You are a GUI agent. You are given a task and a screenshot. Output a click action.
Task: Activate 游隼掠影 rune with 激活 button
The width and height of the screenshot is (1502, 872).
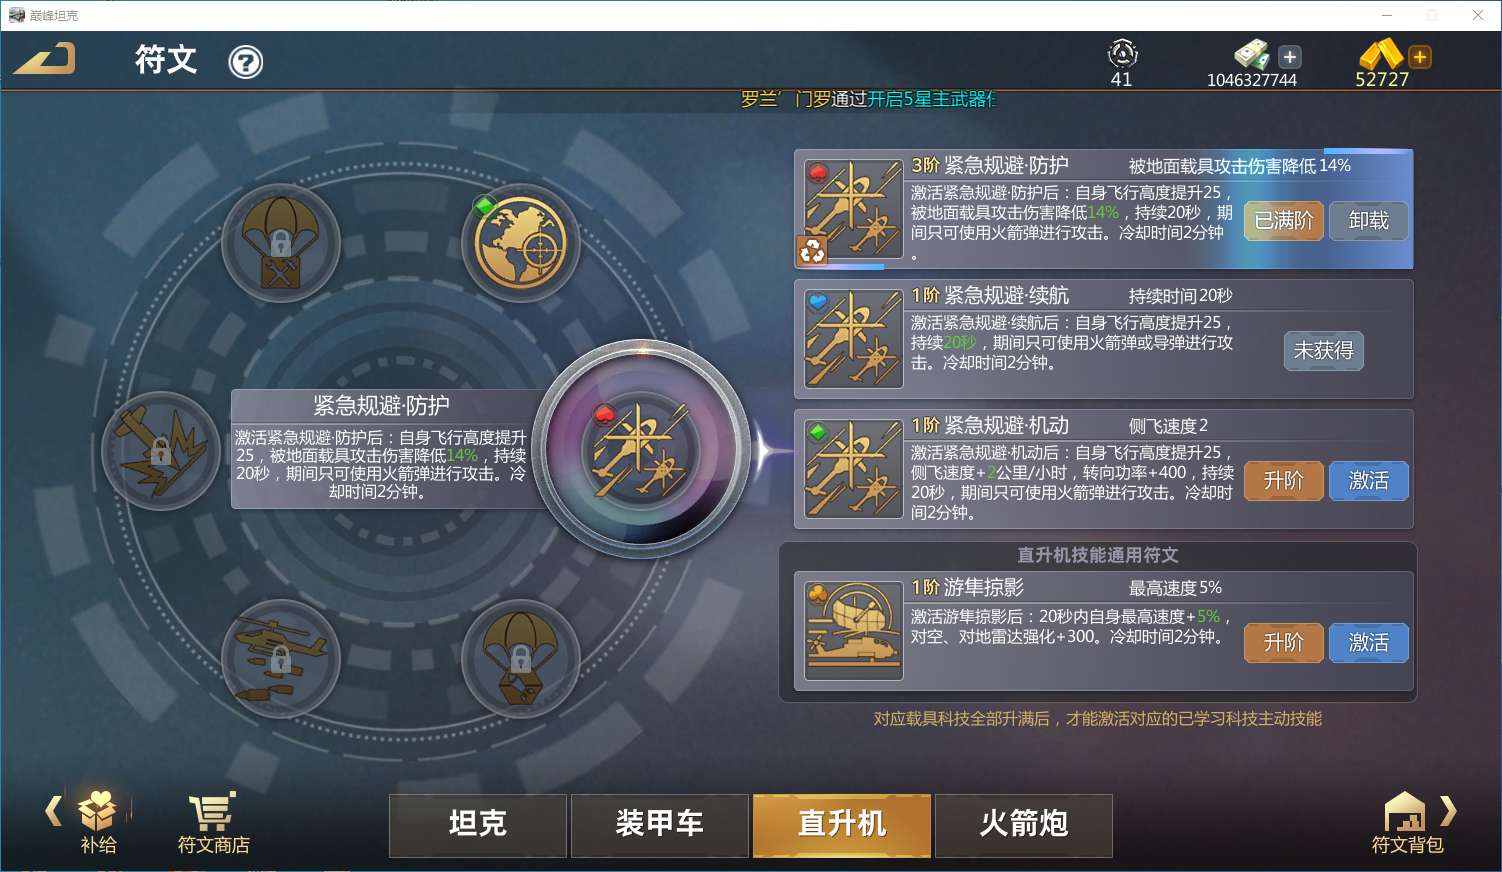point(1368,643)
